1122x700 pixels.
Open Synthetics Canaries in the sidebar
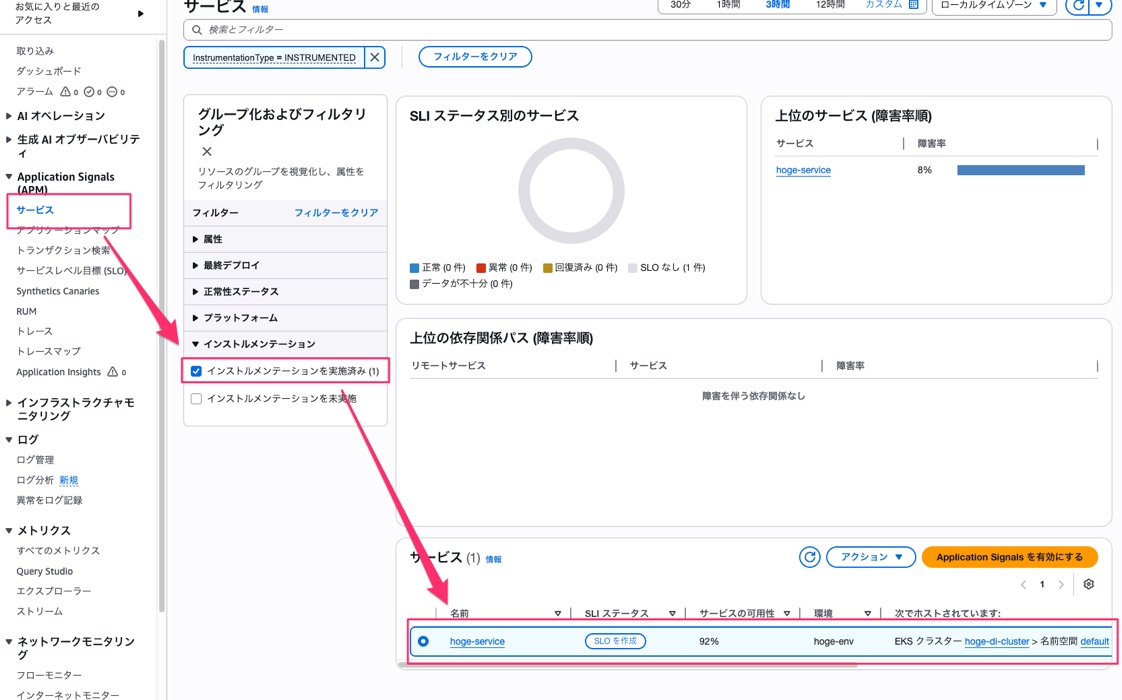[x=58, y=291]
